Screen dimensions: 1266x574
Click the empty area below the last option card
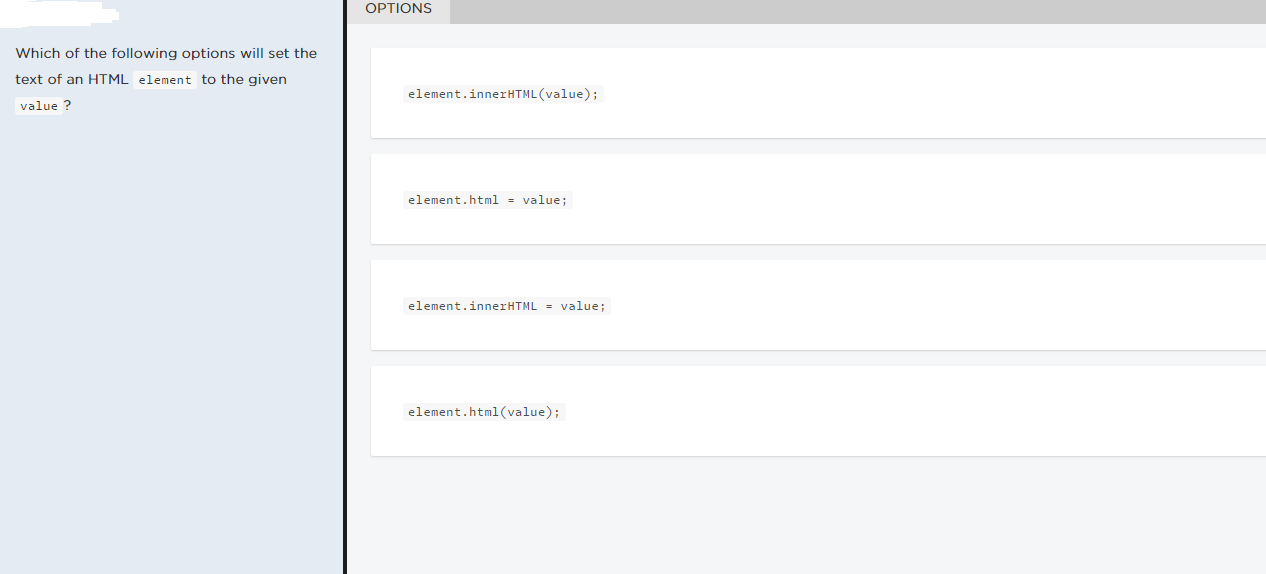[800, 515]
